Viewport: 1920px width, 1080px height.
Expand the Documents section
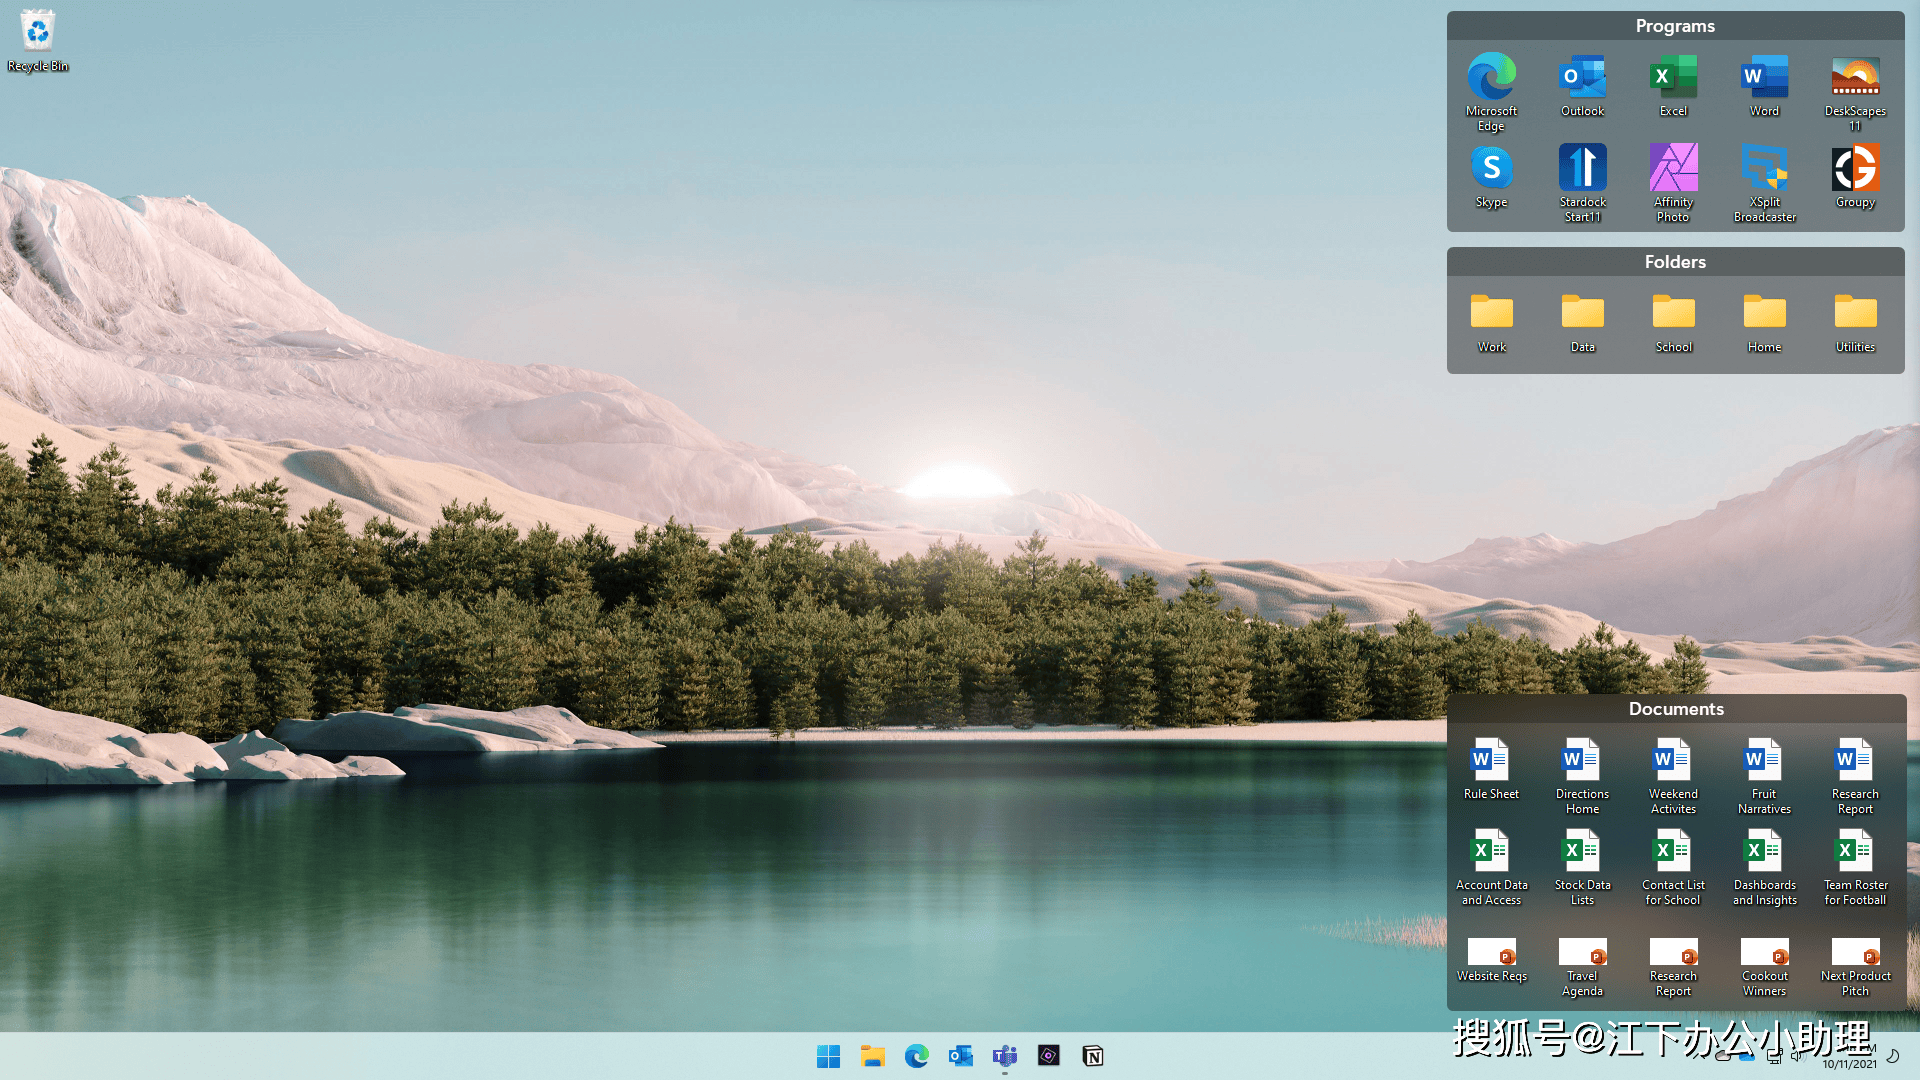[1675, 708]
